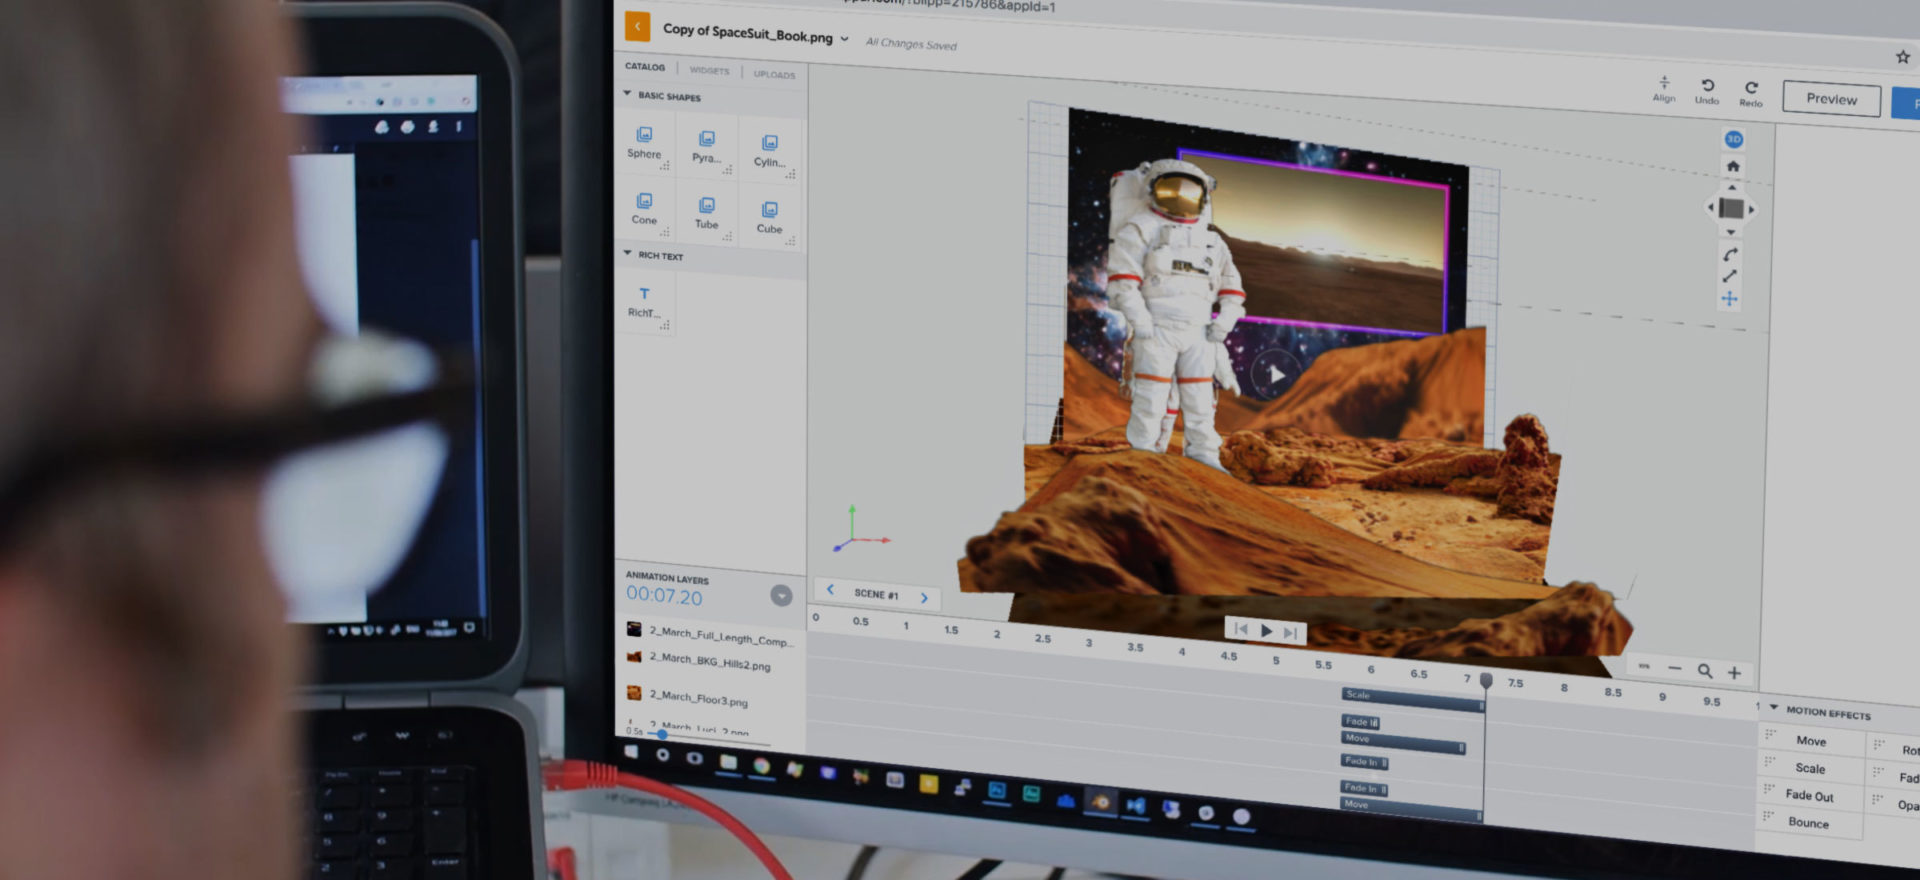The width and height of the screenshot is (1920, 880).
Task: Click the Preview button
Action: click(1832, 99)
